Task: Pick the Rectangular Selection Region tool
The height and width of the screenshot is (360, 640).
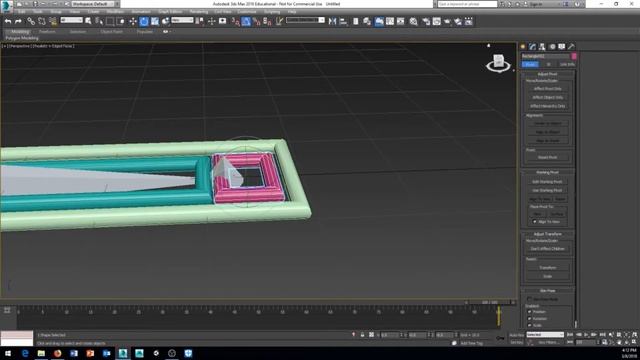Action: point(110,21)
